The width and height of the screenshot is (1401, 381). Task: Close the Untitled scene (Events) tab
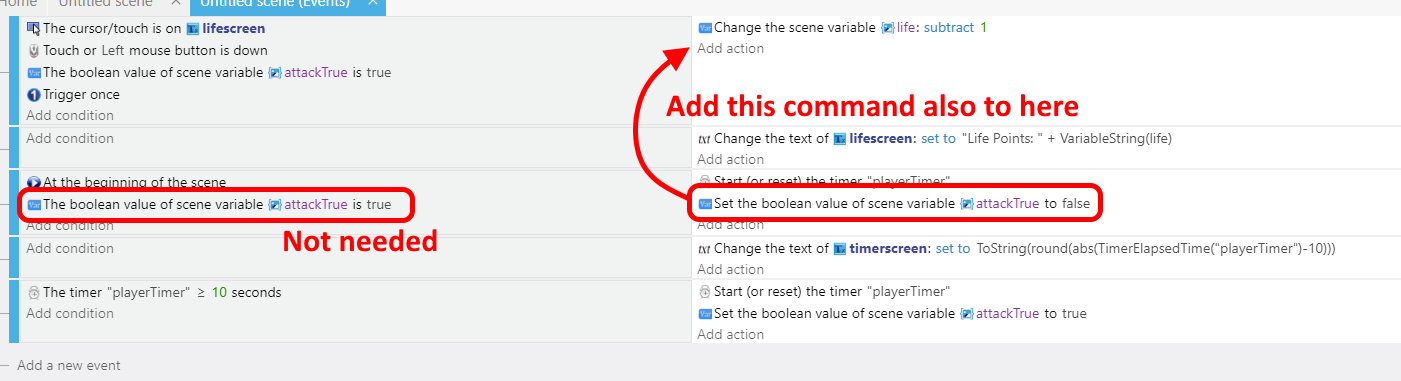[x=372, y=3]
